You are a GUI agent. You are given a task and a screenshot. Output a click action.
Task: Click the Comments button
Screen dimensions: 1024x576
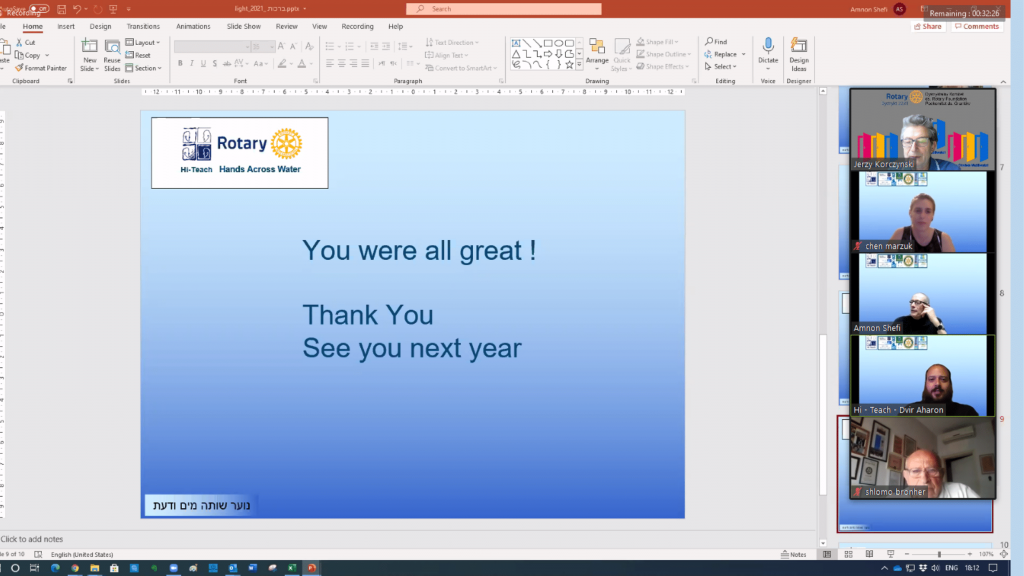tap(977, 27)
